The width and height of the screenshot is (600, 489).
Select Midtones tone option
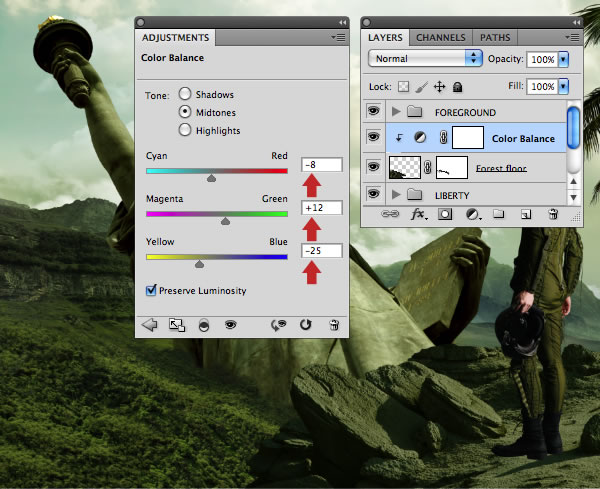tap(185, 112)
